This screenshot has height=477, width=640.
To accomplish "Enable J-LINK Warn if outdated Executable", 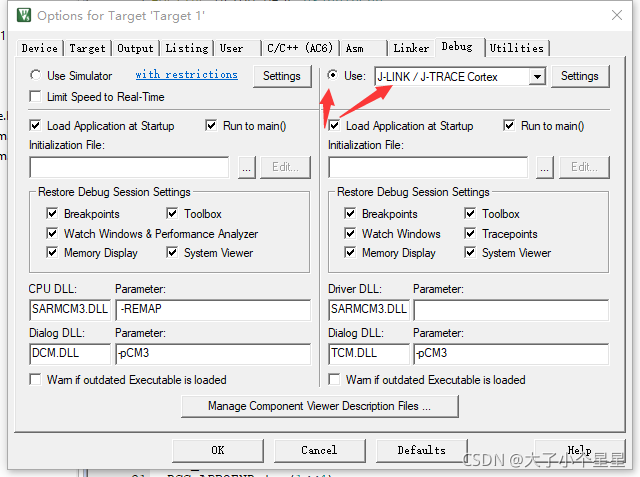I will [x=334, y=379].
